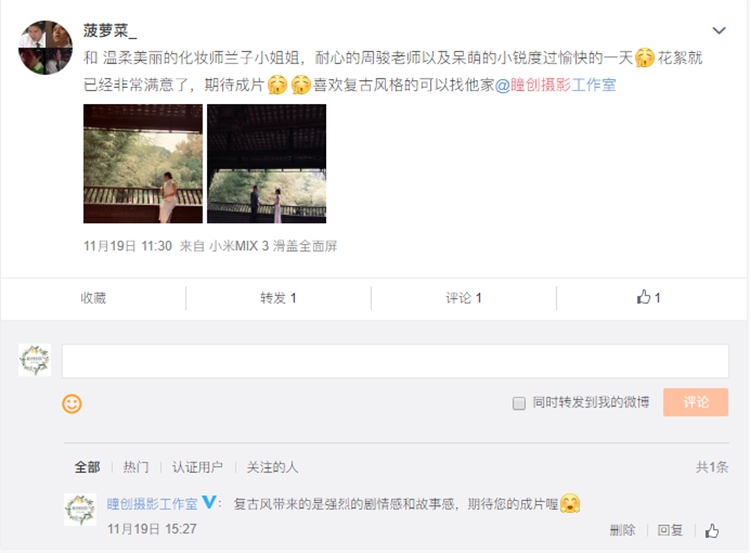Toggle 同时转发到我的微博 checkbox

[519, 403]
